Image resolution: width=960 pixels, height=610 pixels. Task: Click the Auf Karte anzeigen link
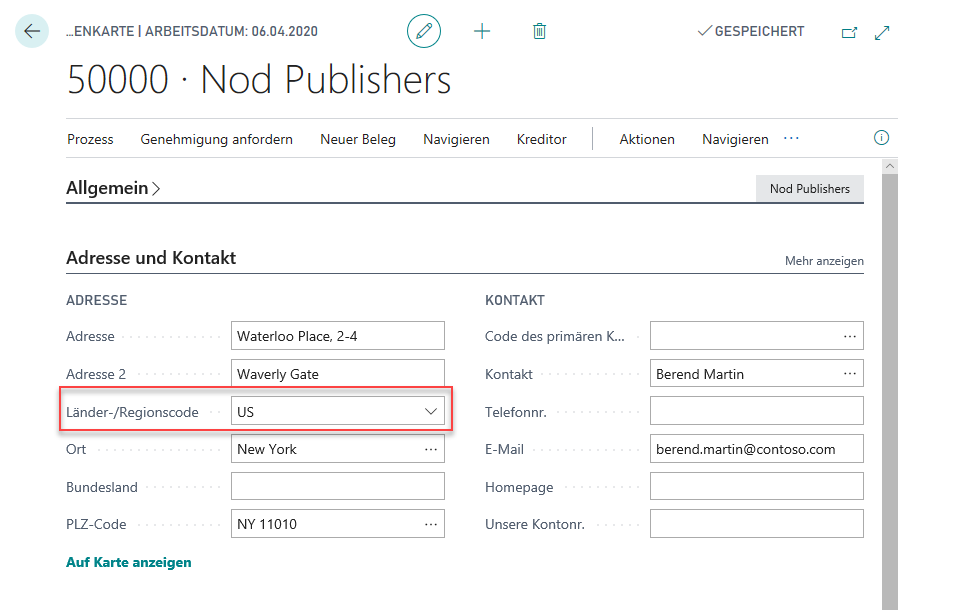(129, 562)
